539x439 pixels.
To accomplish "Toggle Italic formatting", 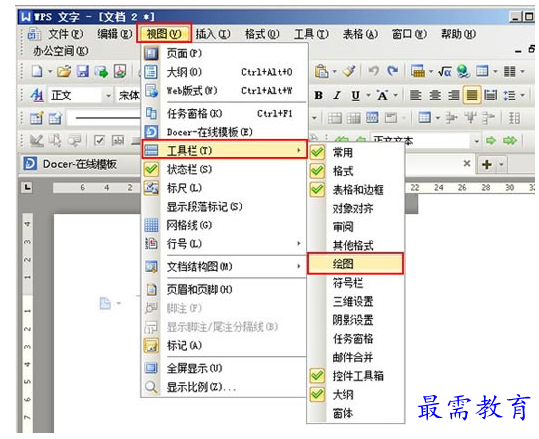I will coord(337,95).
